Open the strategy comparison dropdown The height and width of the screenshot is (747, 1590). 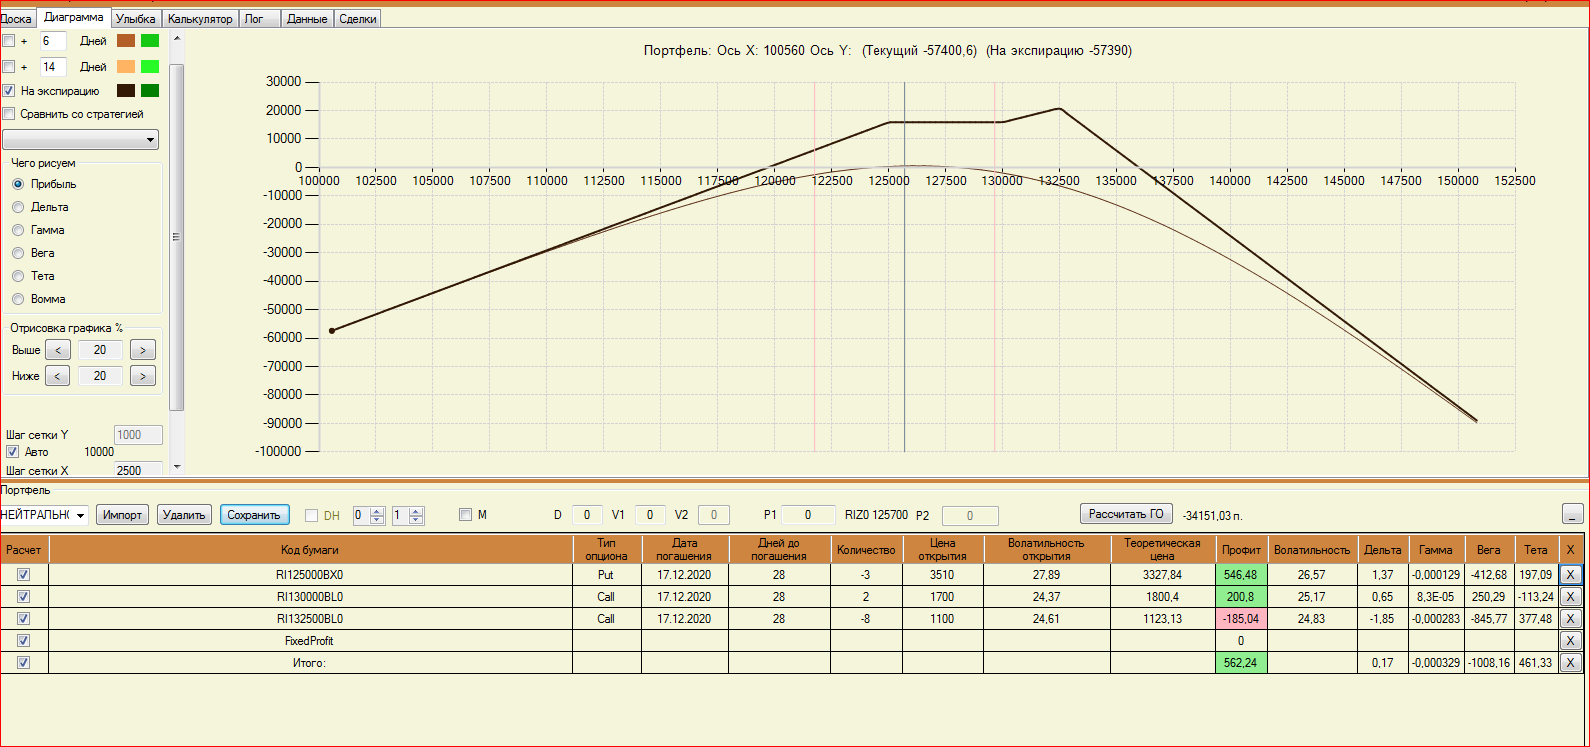80,140
